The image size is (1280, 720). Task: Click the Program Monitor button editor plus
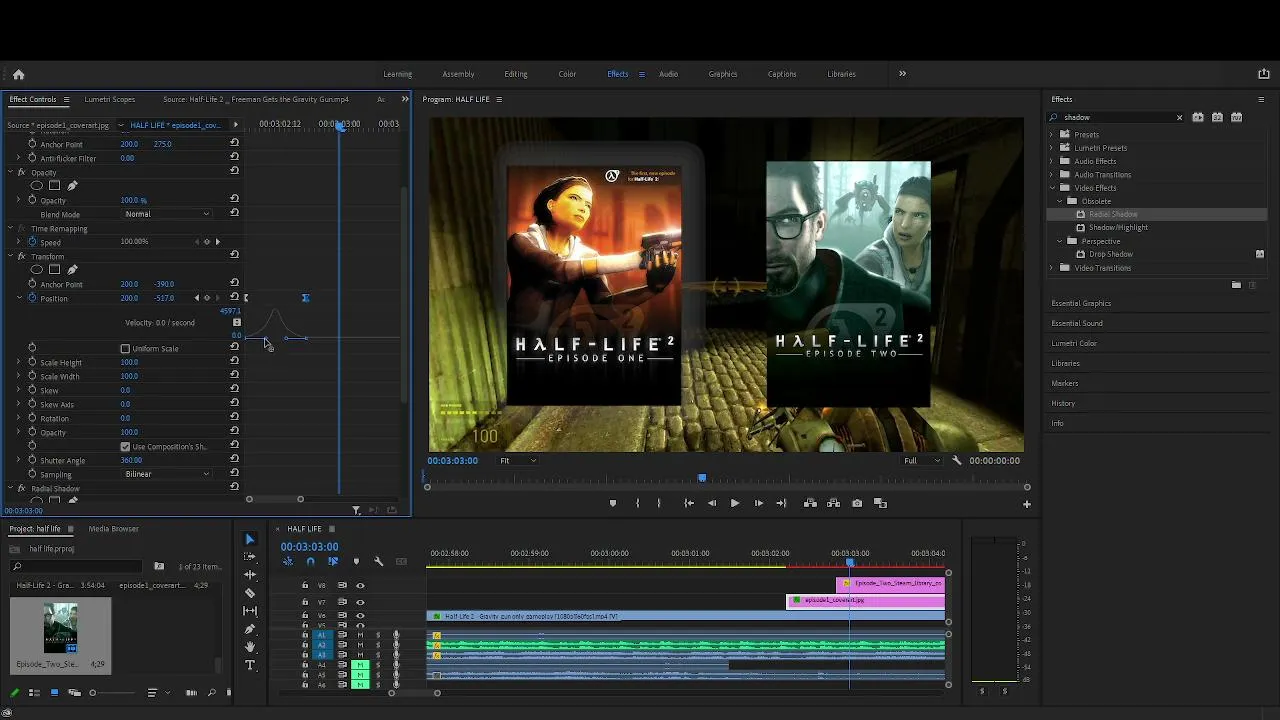click(x=1026, y=503)
